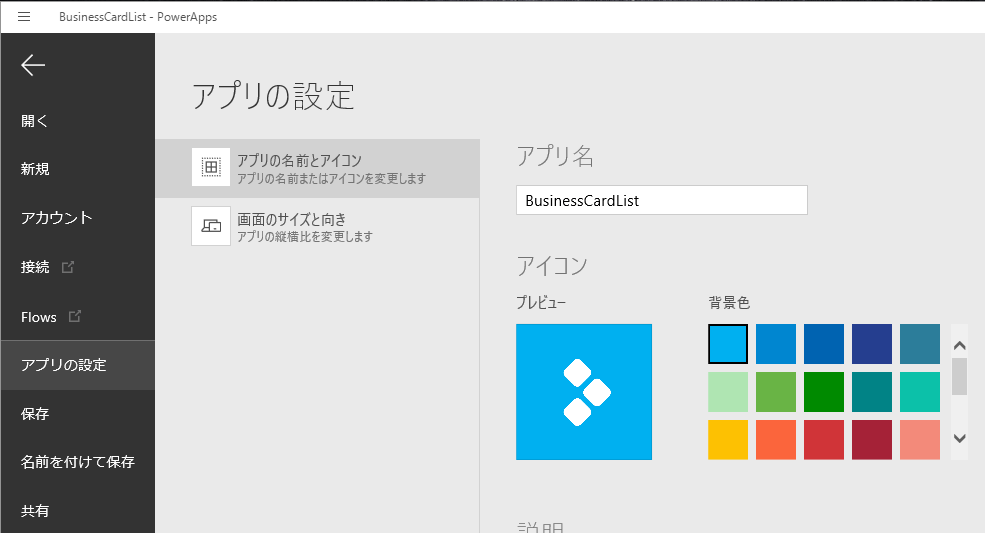
Task: Select 画面のサイズと向き settings tab
Action: coord(317,226)
